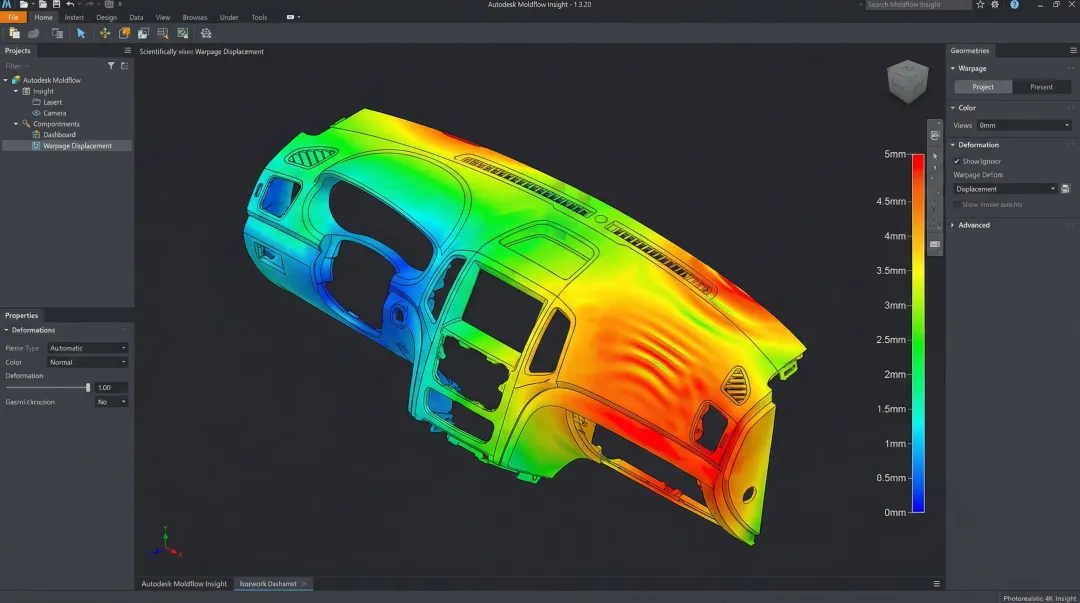
Task: Switch to the Autodesk Moldflow Insight bottom tab
Action: pos(184,584)
